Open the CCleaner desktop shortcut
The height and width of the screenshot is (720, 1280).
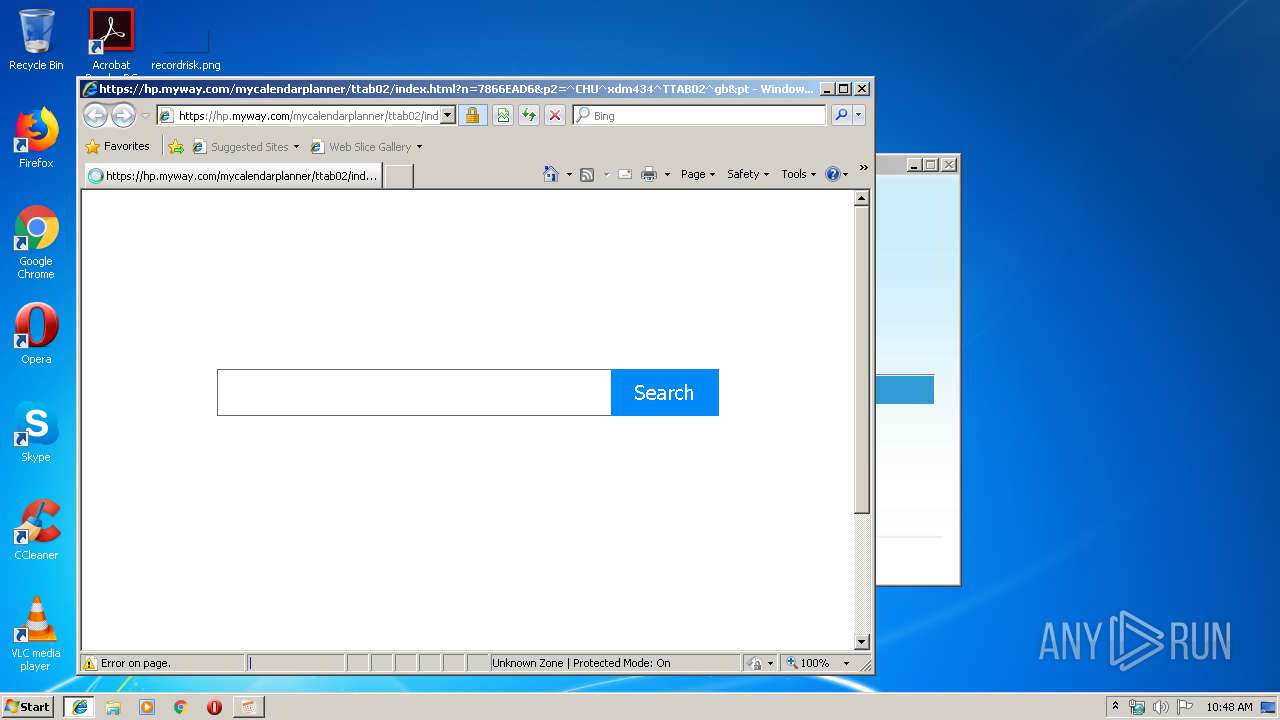(x=36, y=530)
